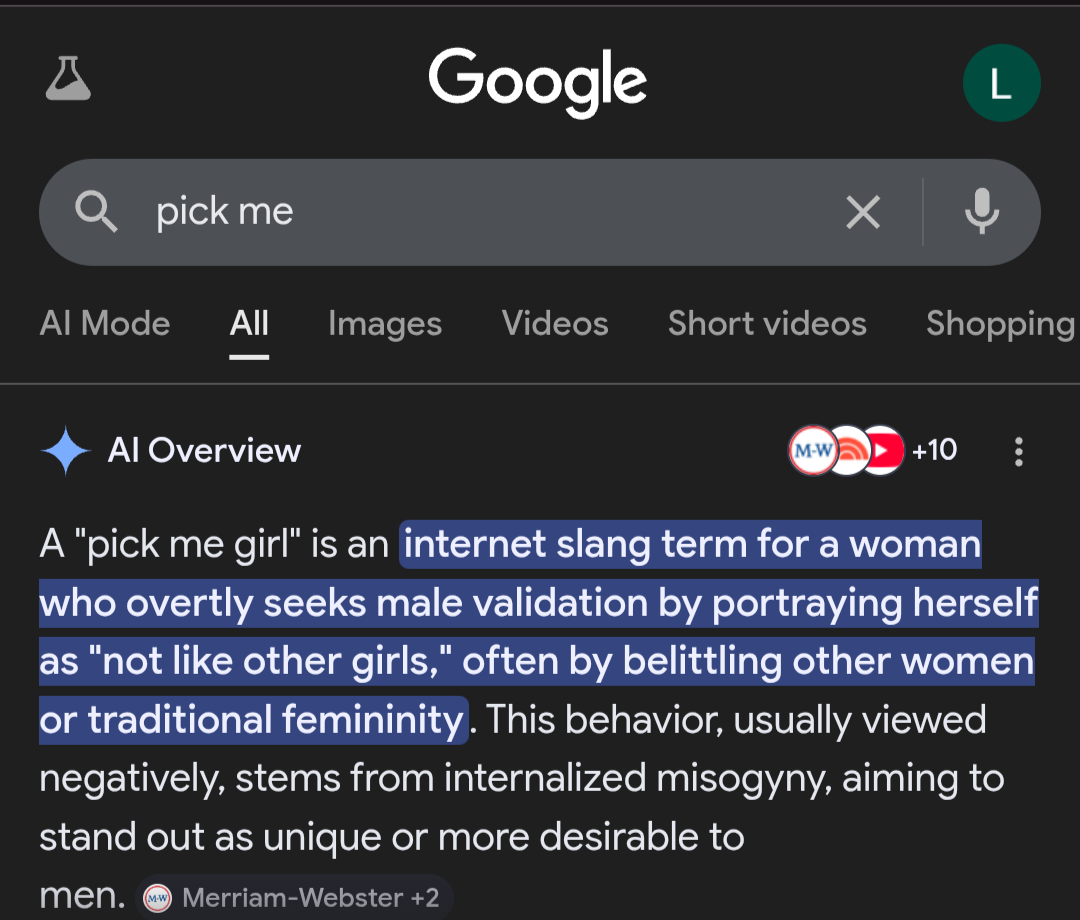Open the Merriam-Webster source icon in header
This screenshot has height=920, width=1080.
[x=812, y=451]
